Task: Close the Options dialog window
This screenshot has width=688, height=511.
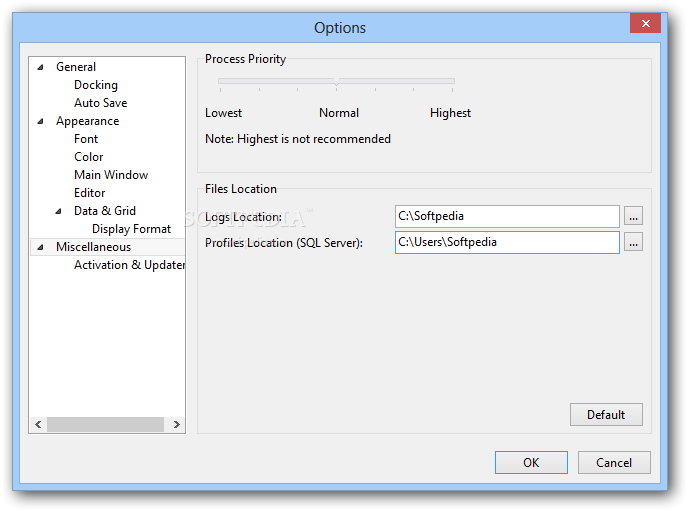Action: (x=645, y=23)
